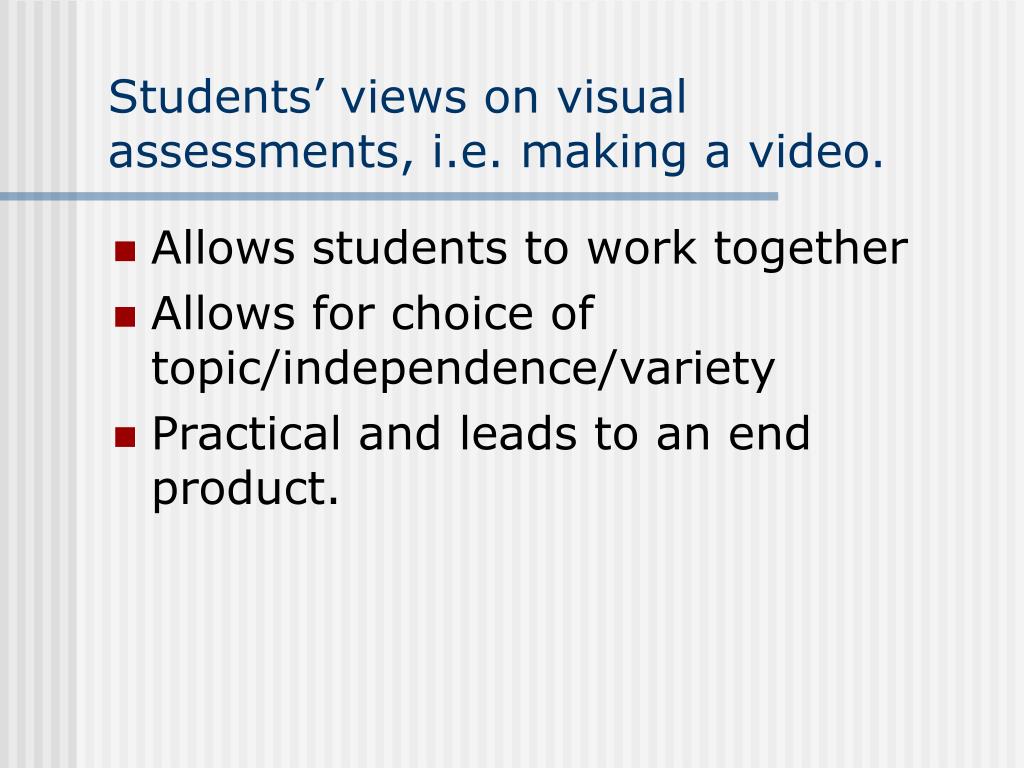
Task: Click the word 'video.' in the title
Action: tap(816, 152)
